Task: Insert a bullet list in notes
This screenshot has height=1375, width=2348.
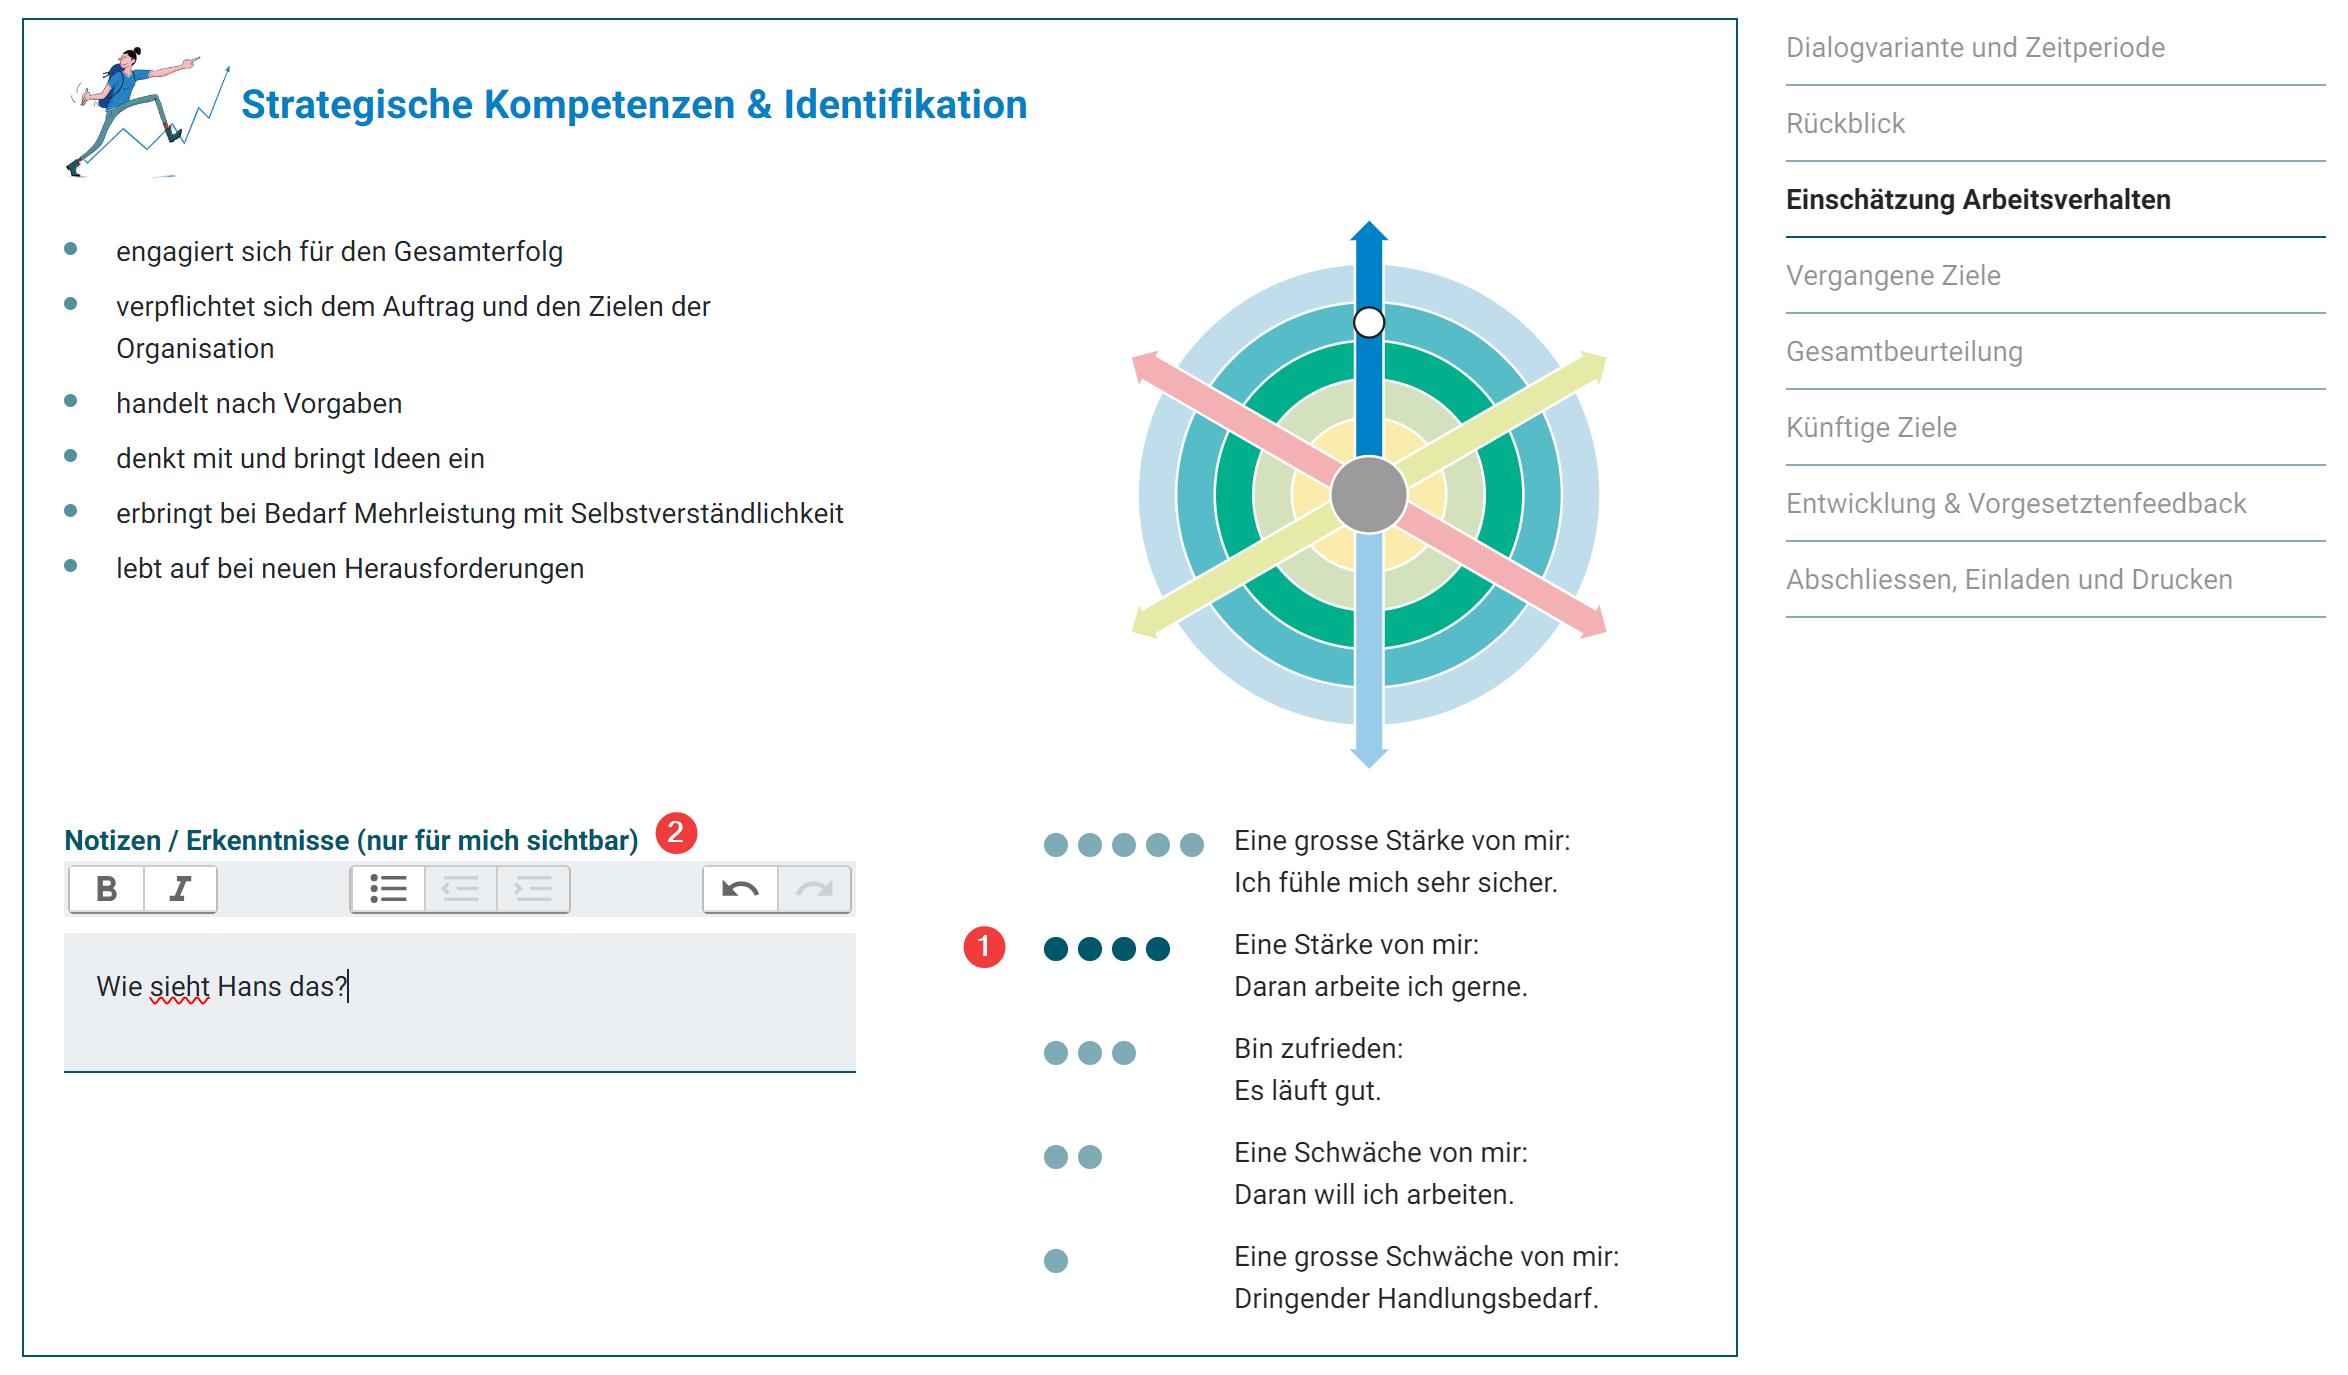Action: pyautogui.click(x=388, y=888)
